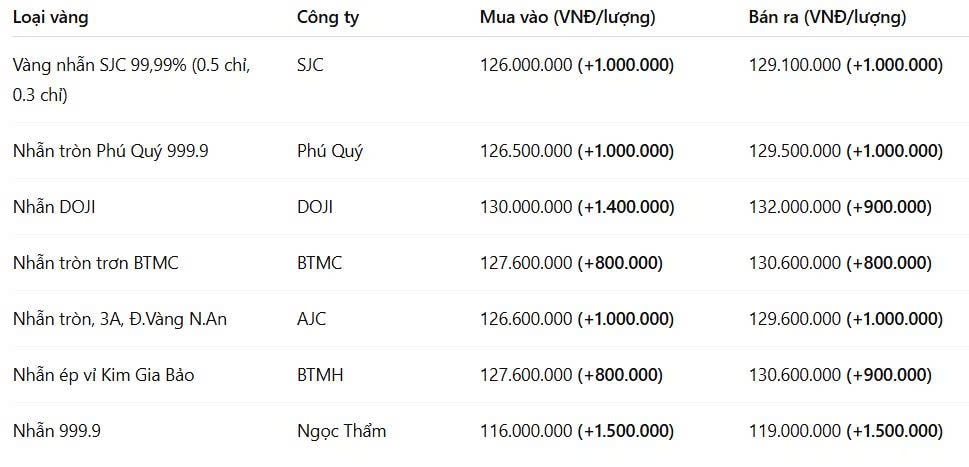Select the 'Mua vào (VNĐ/lượng)' header

click(x=567, y=18)
